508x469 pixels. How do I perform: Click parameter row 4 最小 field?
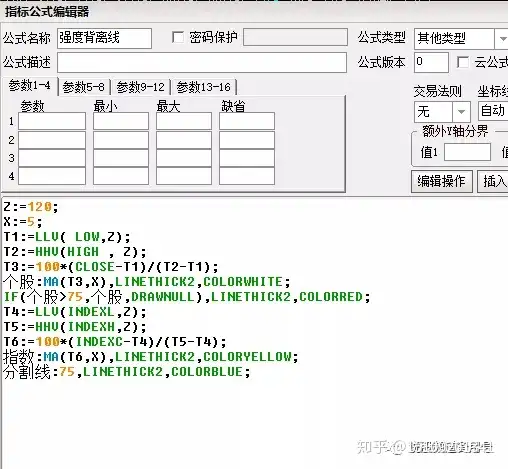pyautogui.click(x=121, y=176)
